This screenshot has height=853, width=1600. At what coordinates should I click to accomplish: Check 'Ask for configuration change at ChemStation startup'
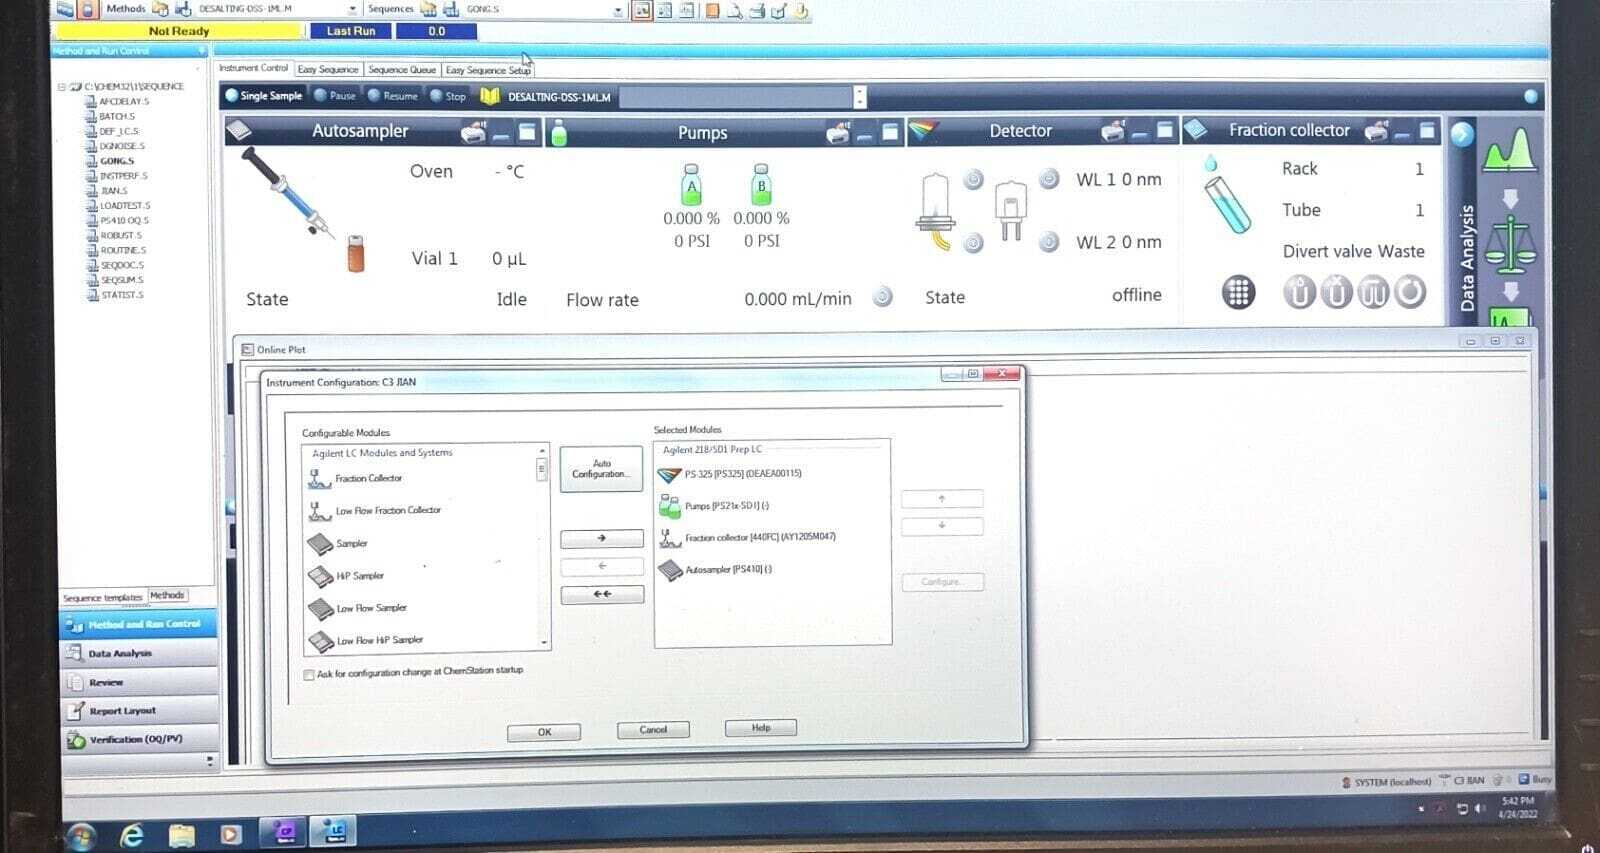point(309,675)
